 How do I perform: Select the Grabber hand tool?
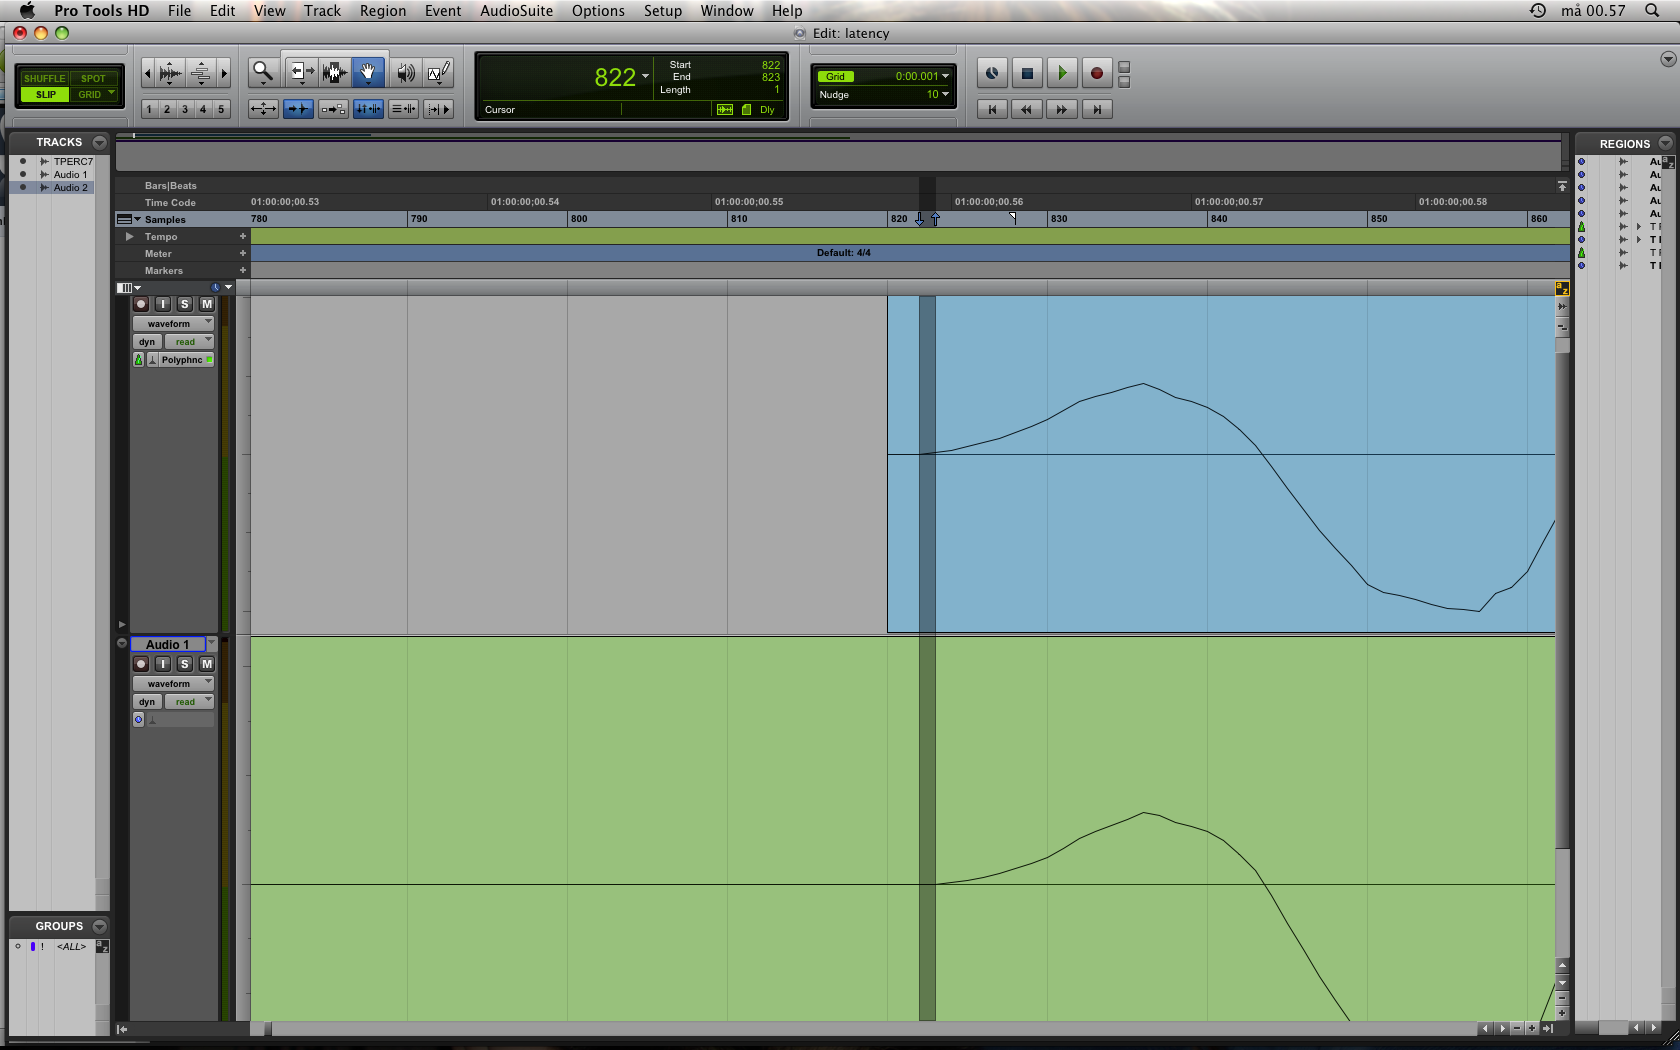368,72
